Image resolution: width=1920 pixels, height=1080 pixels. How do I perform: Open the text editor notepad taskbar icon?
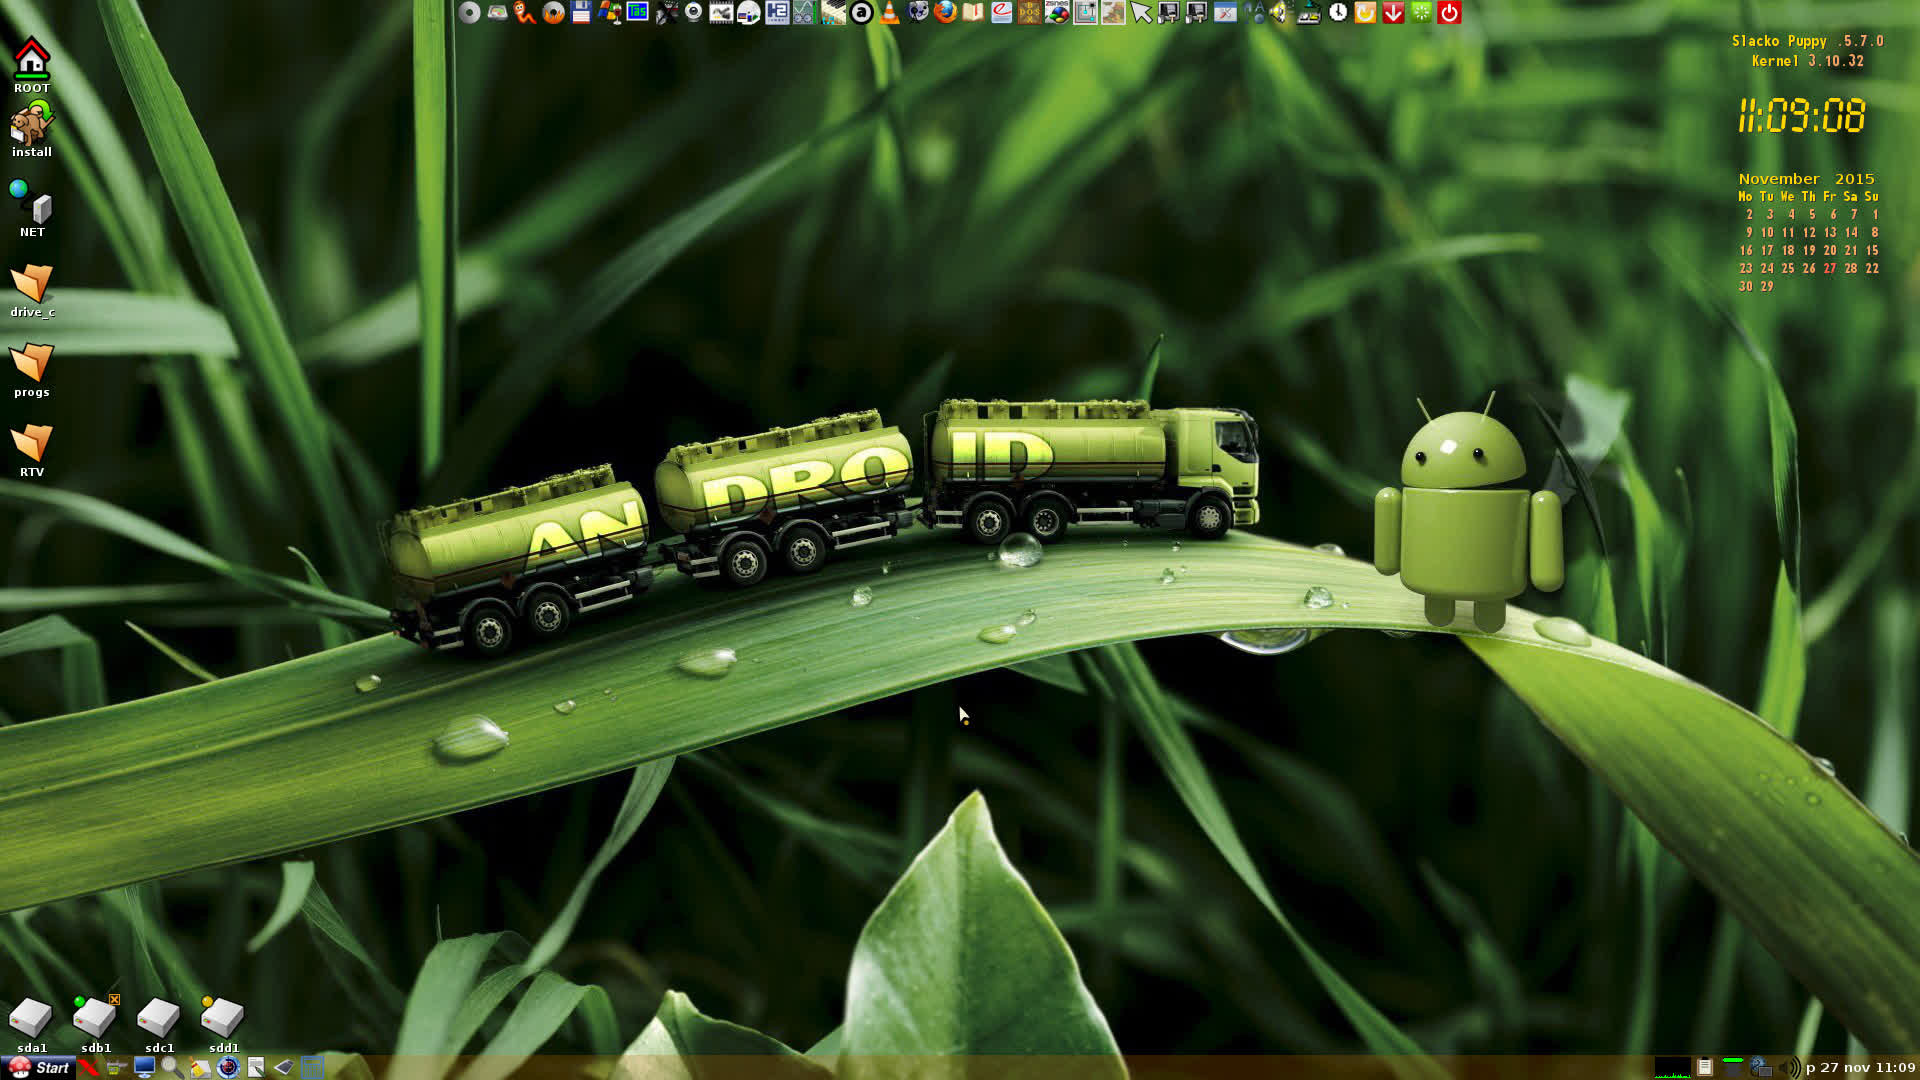click(256, 1067)
